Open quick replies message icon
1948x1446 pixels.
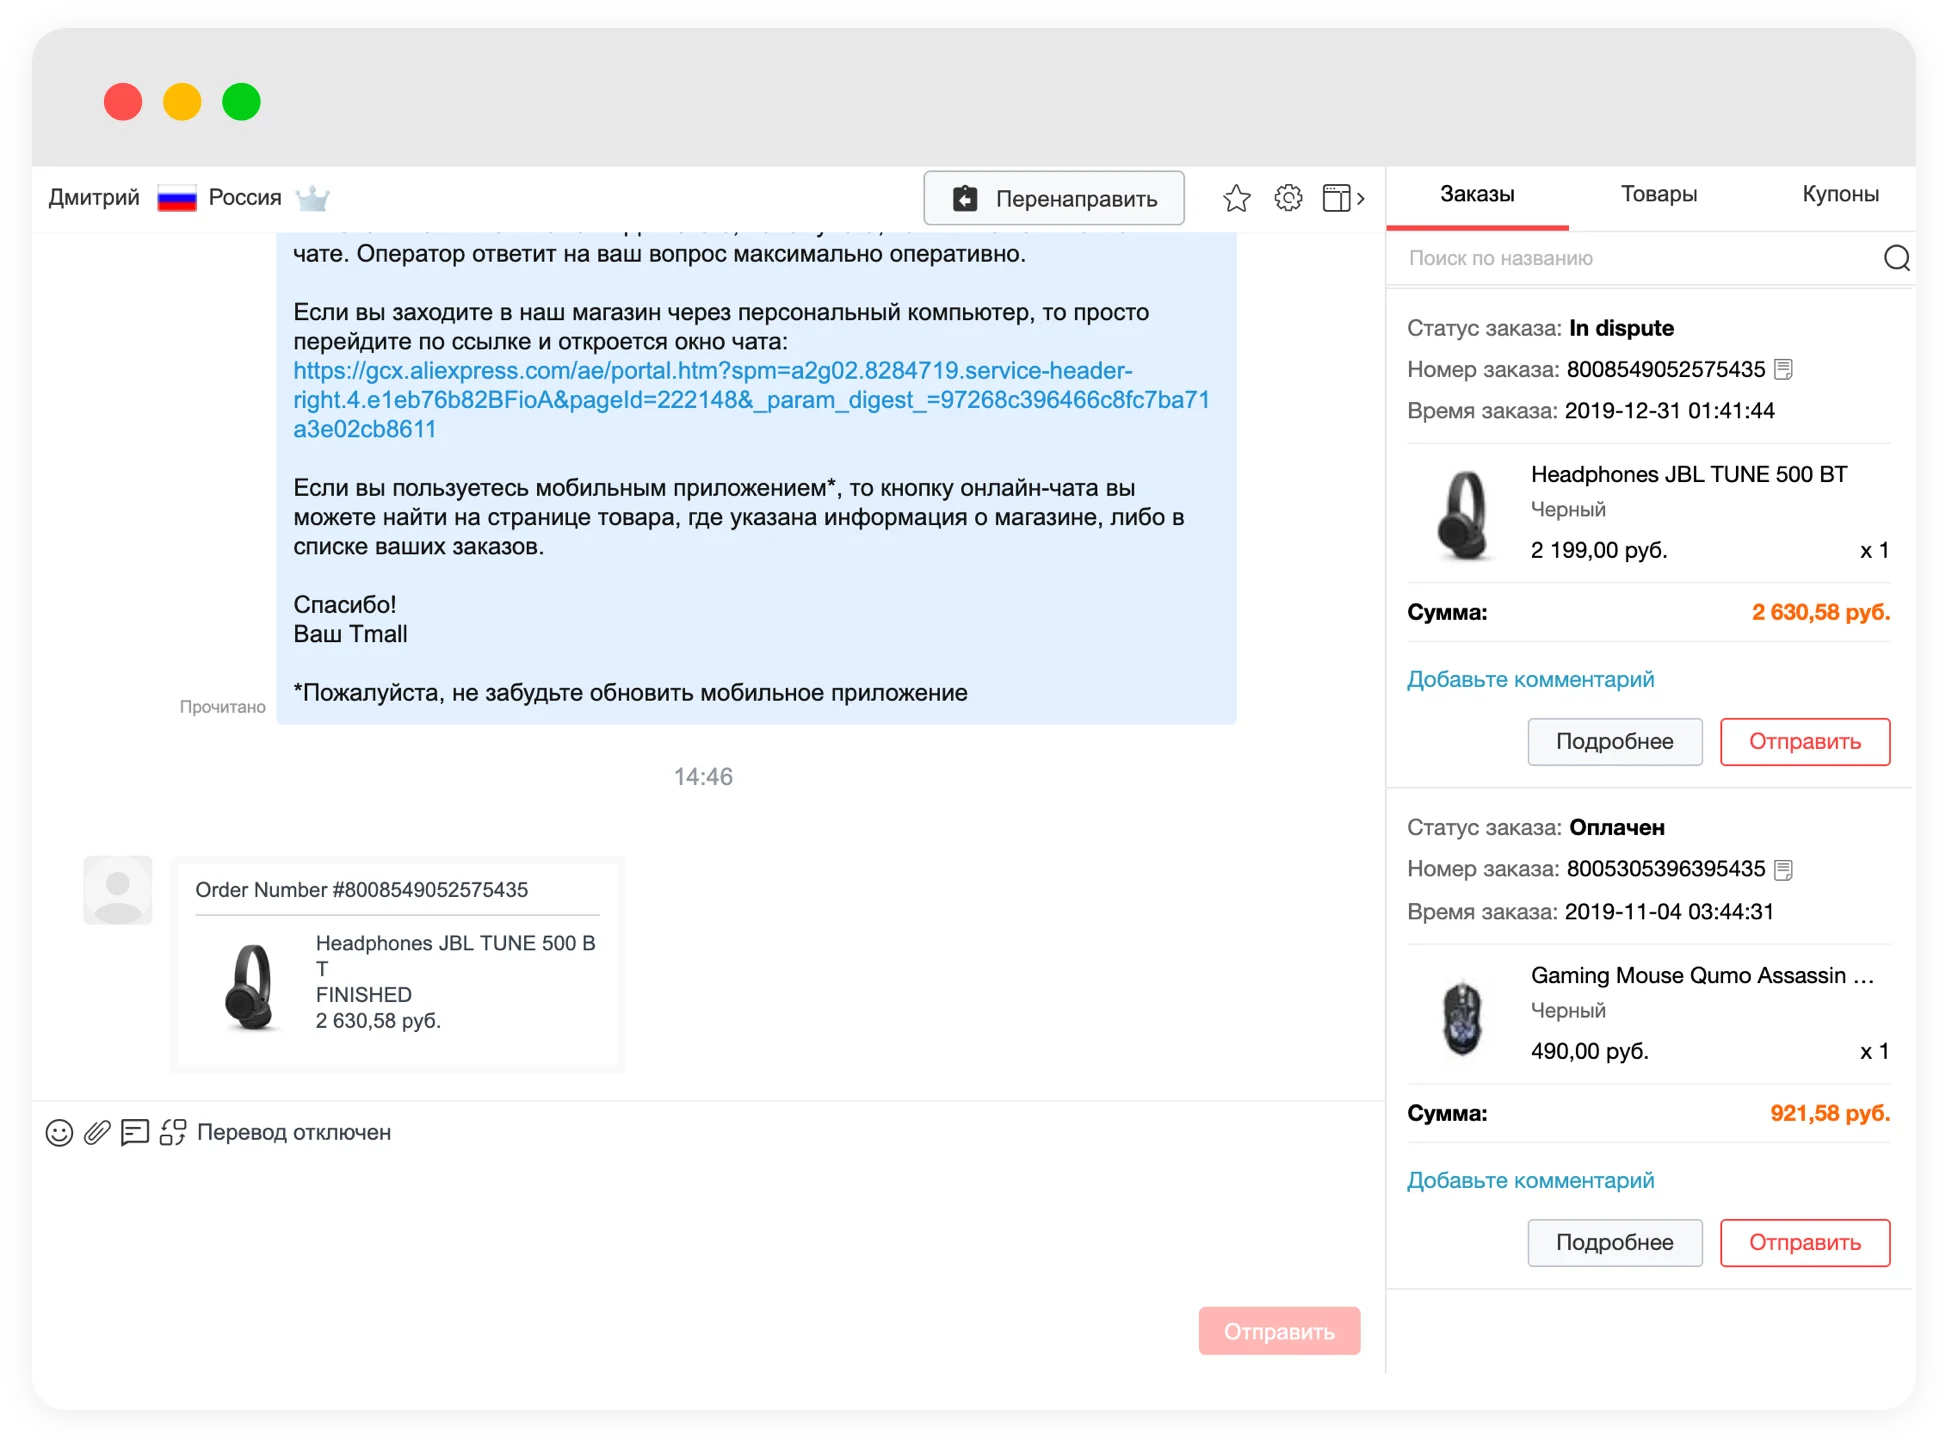[x=134, y=1132]
